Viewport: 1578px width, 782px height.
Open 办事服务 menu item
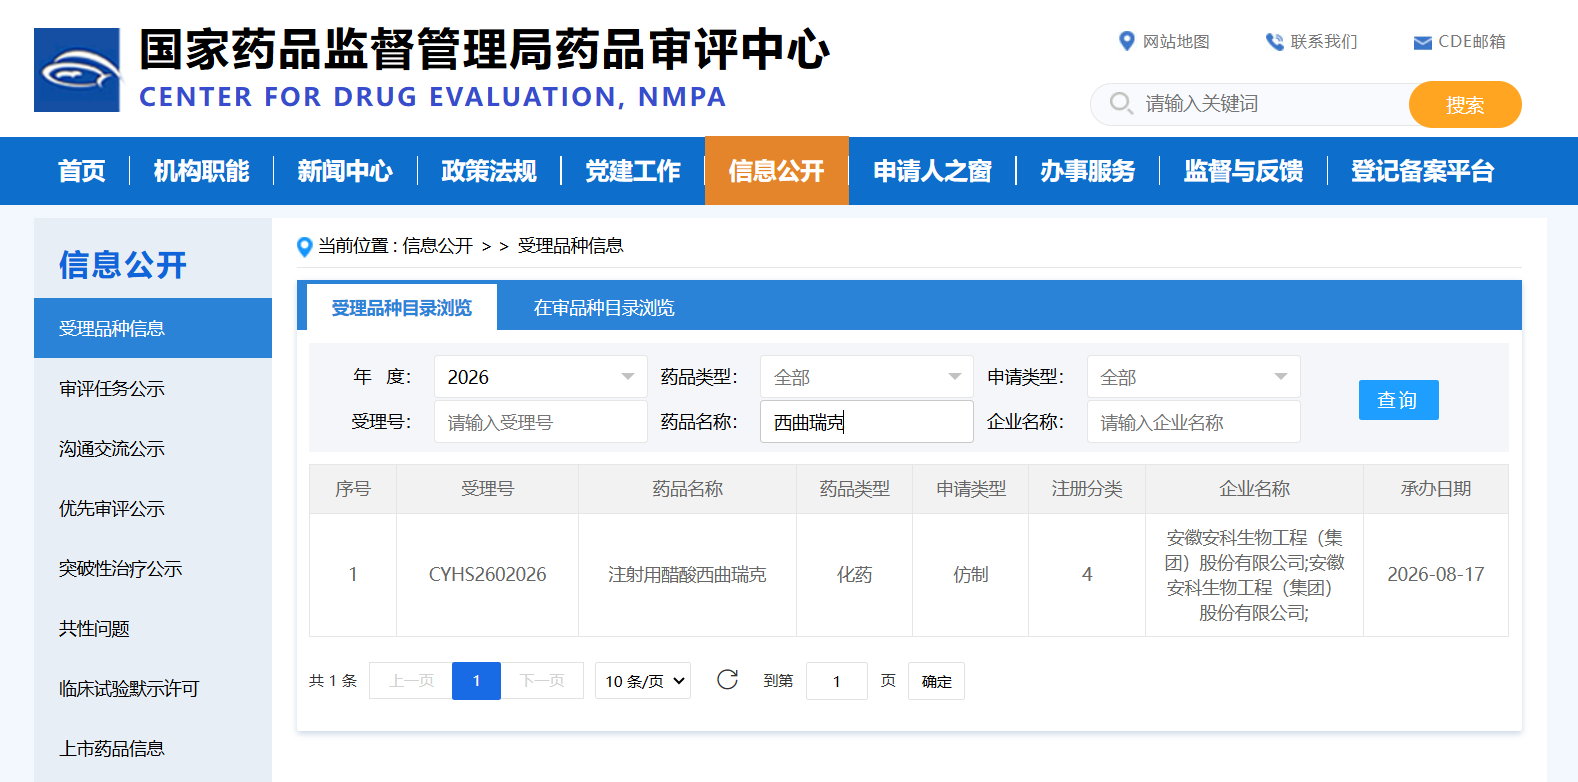coord(1088,171)
